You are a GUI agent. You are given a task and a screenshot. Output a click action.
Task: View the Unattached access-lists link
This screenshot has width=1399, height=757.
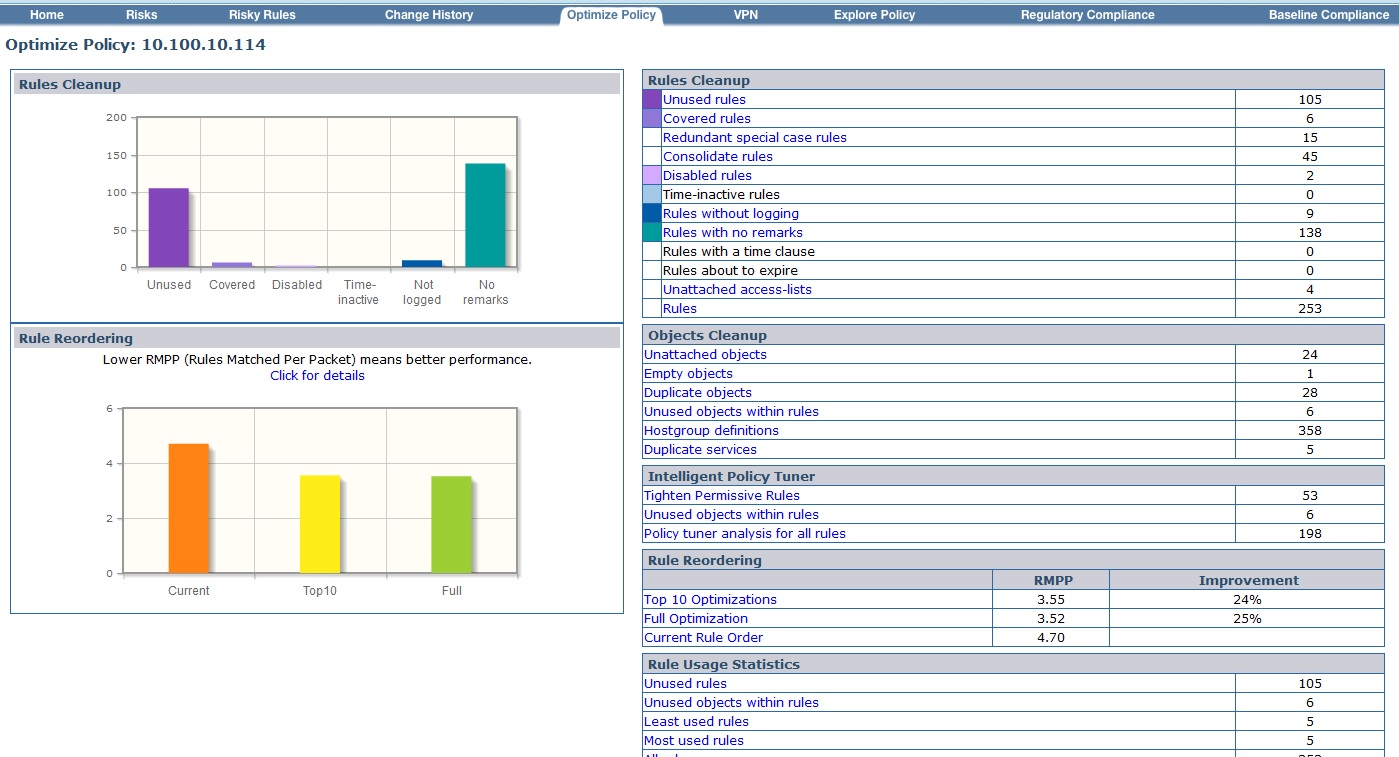point(737,289)
